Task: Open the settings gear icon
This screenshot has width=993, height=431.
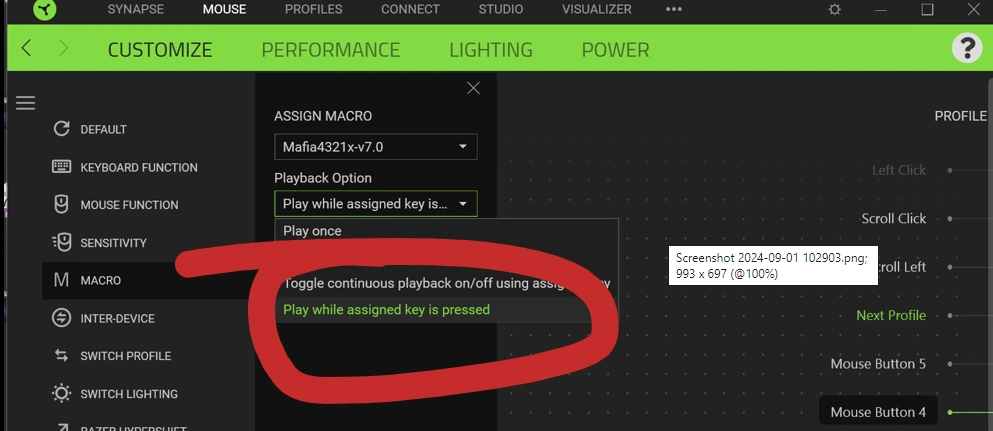Action: pyautogui.click(x=835, y=9)
